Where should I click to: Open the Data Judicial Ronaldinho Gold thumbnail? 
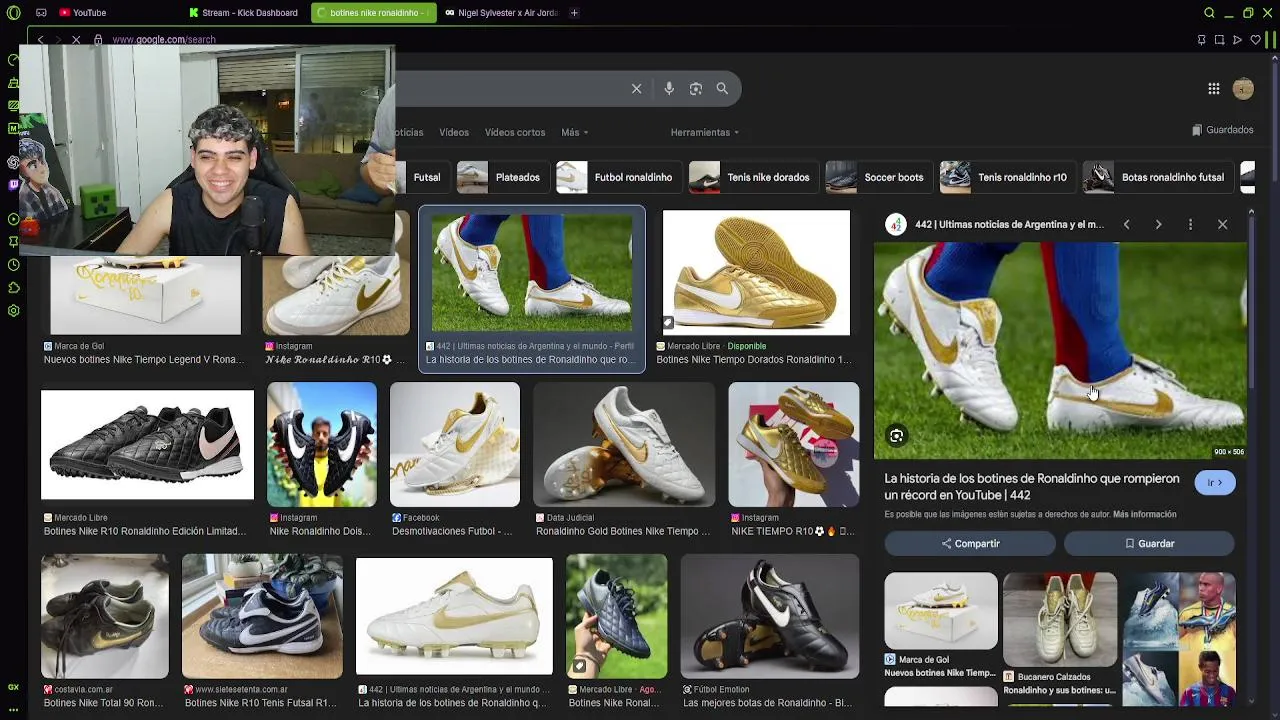(624, 444)
